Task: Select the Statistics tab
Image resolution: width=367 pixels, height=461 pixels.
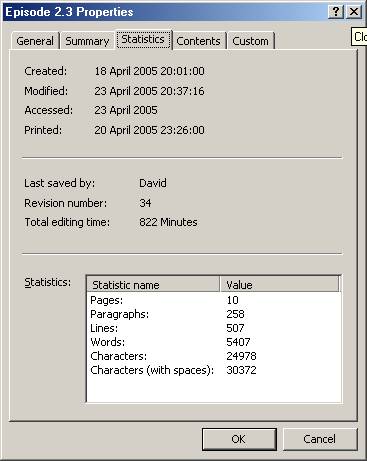Action: coord(143,39)
